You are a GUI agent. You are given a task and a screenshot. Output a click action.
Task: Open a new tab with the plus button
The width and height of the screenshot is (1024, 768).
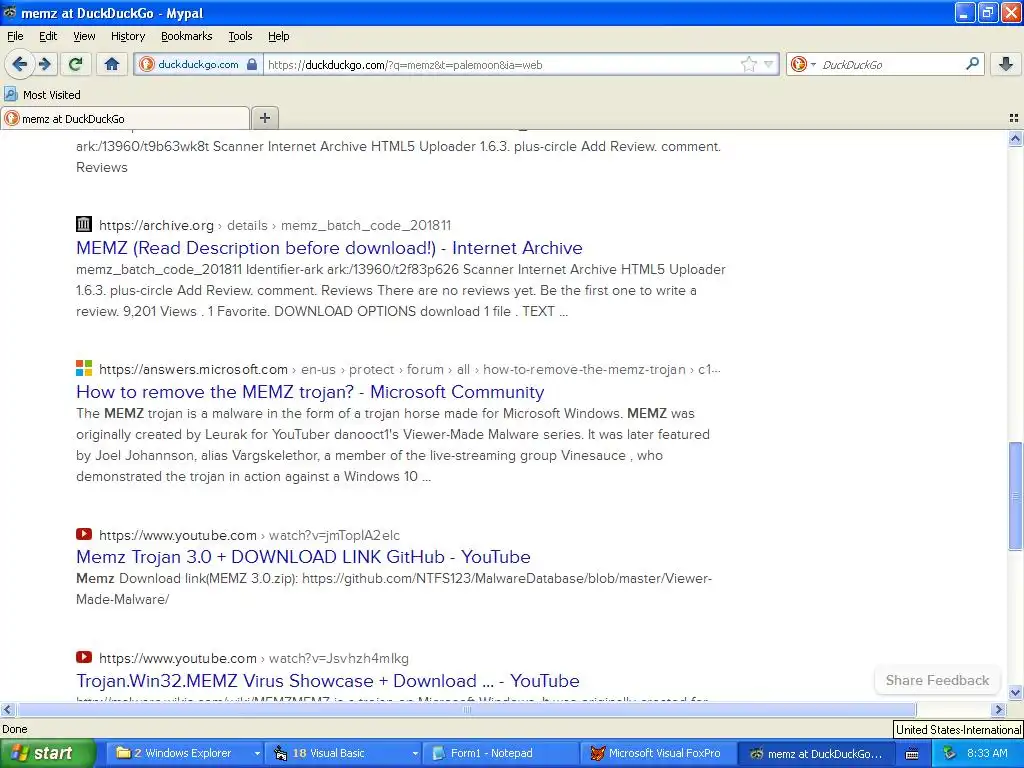pyautogui.click(x=264, y=118)
